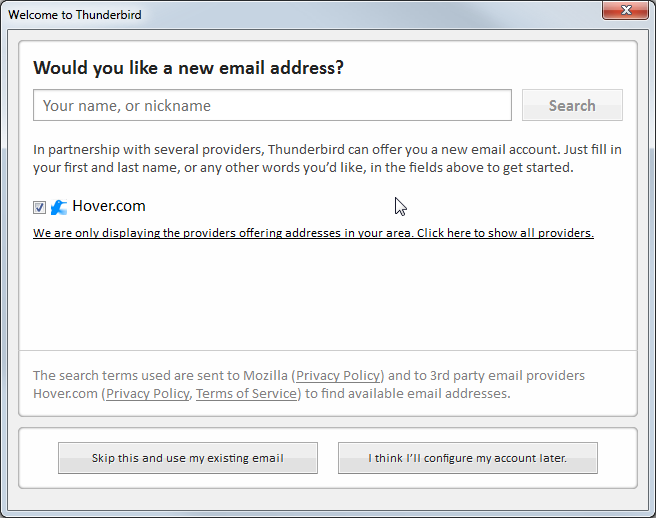Focus the name or nickname field
656x518 pixels.
pyautogui.click(x=272, y=105)
